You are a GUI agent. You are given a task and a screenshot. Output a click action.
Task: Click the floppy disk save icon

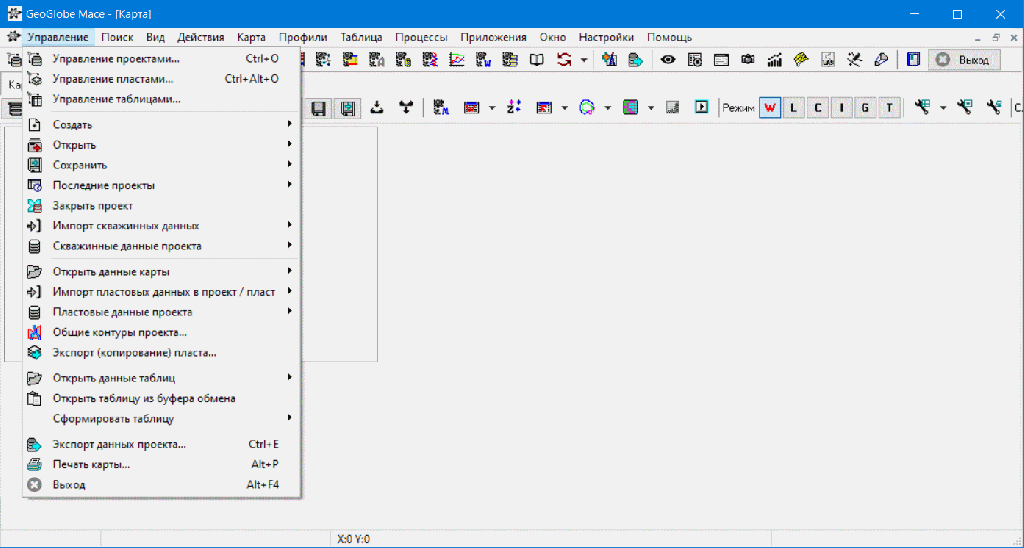[x=319, y=108]
